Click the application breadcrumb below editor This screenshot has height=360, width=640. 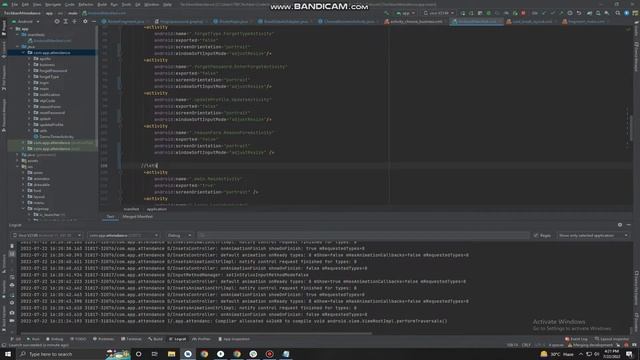[157, 209]
